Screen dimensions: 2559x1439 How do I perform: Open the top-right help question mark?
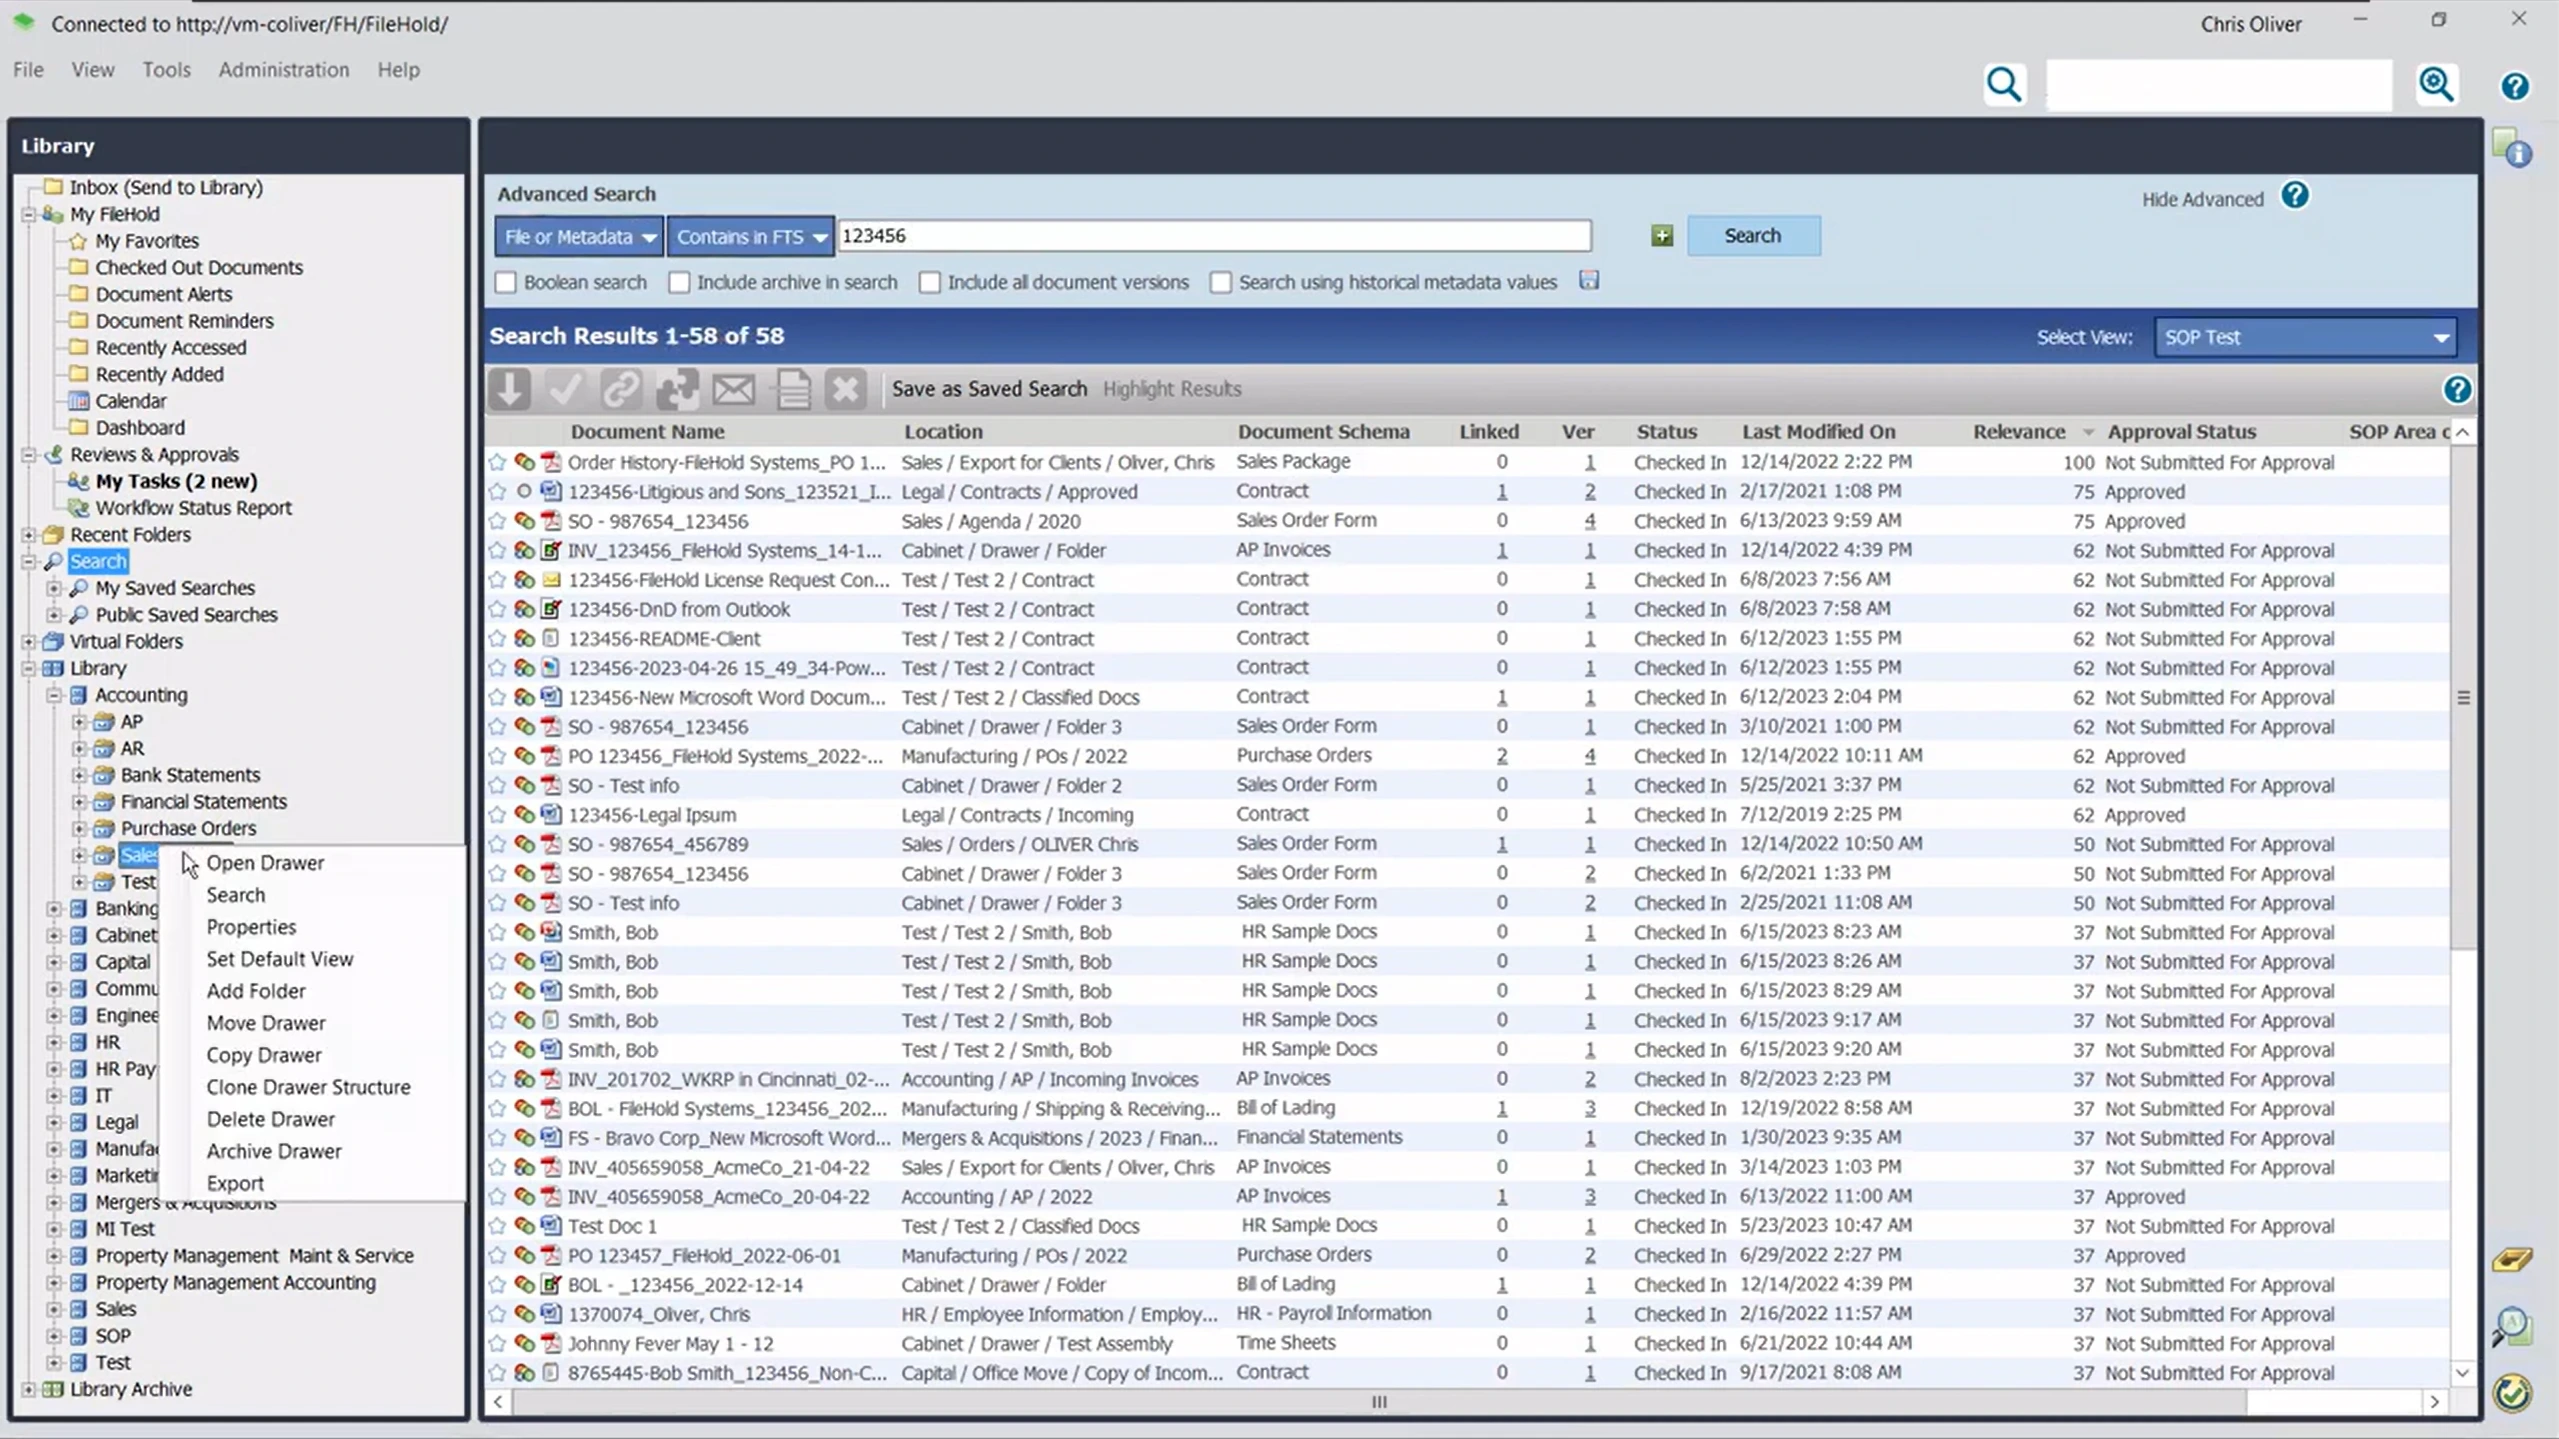click(x=2515, y=87)
